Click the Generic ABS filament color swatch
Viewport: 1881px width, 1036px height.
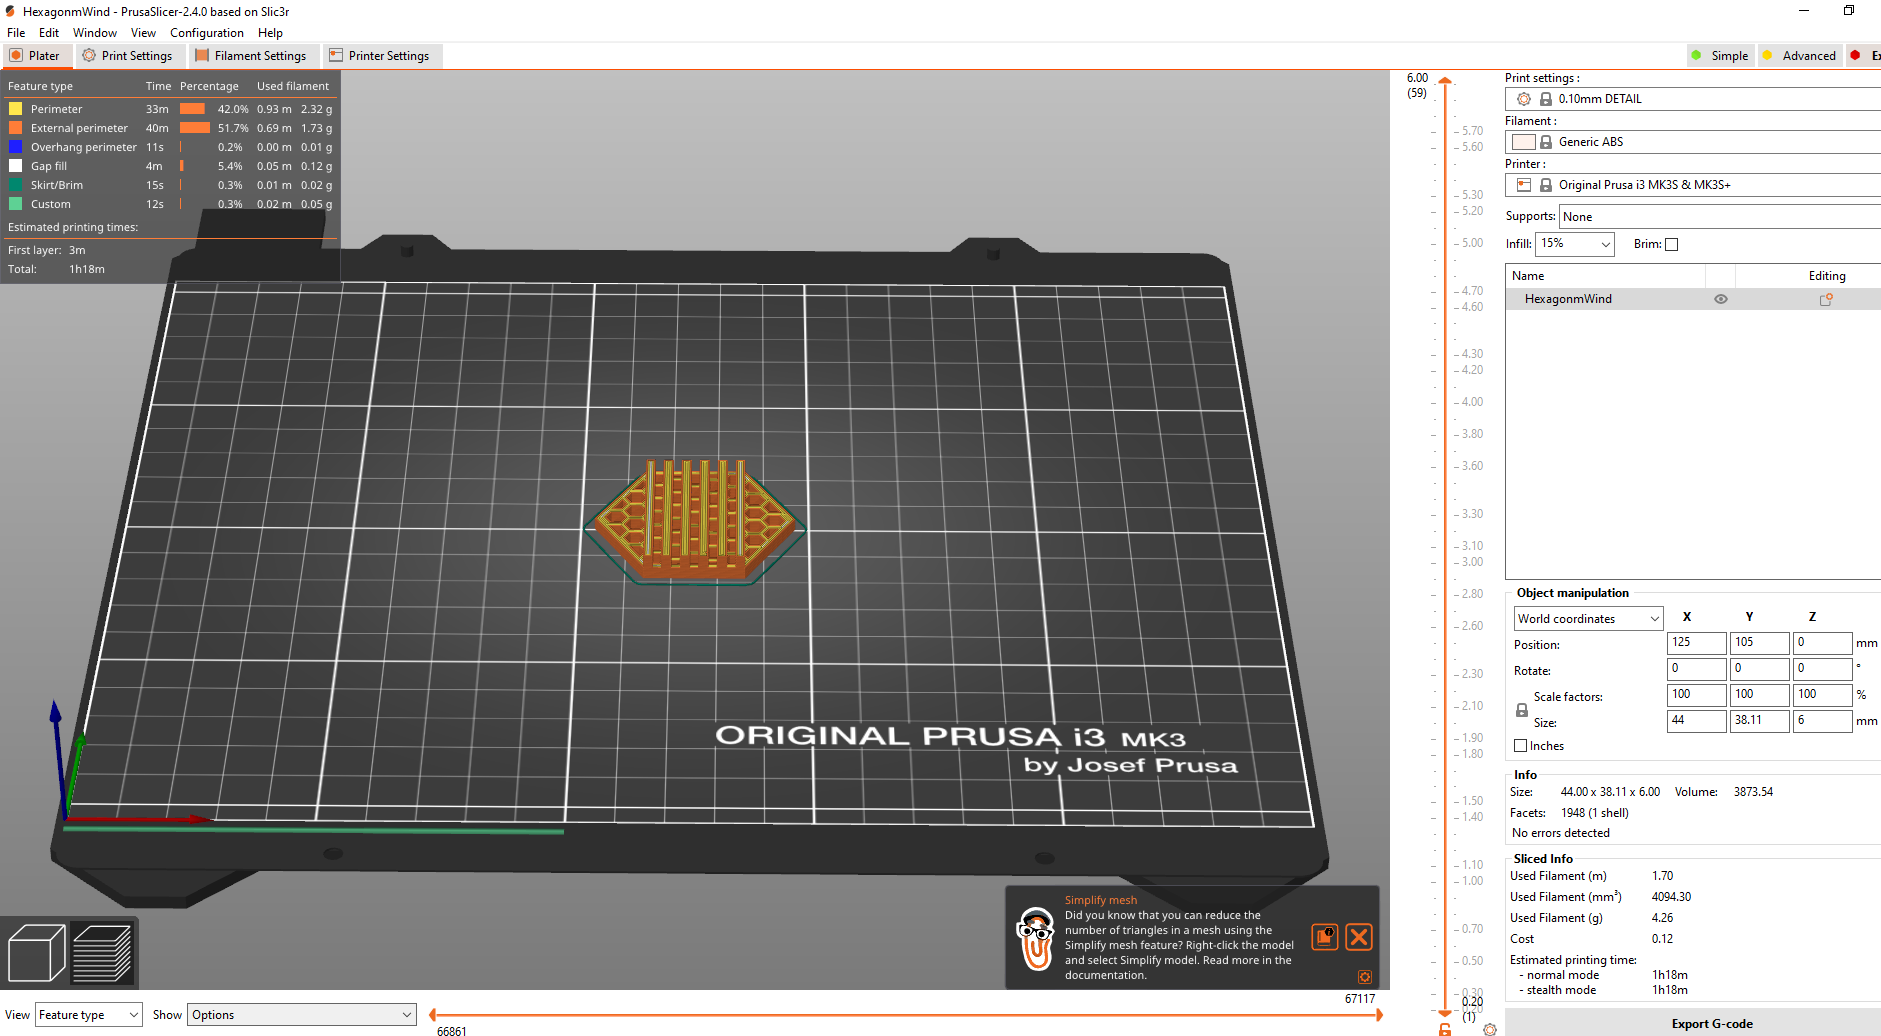pyautogui.click(x=1524, y=141)
